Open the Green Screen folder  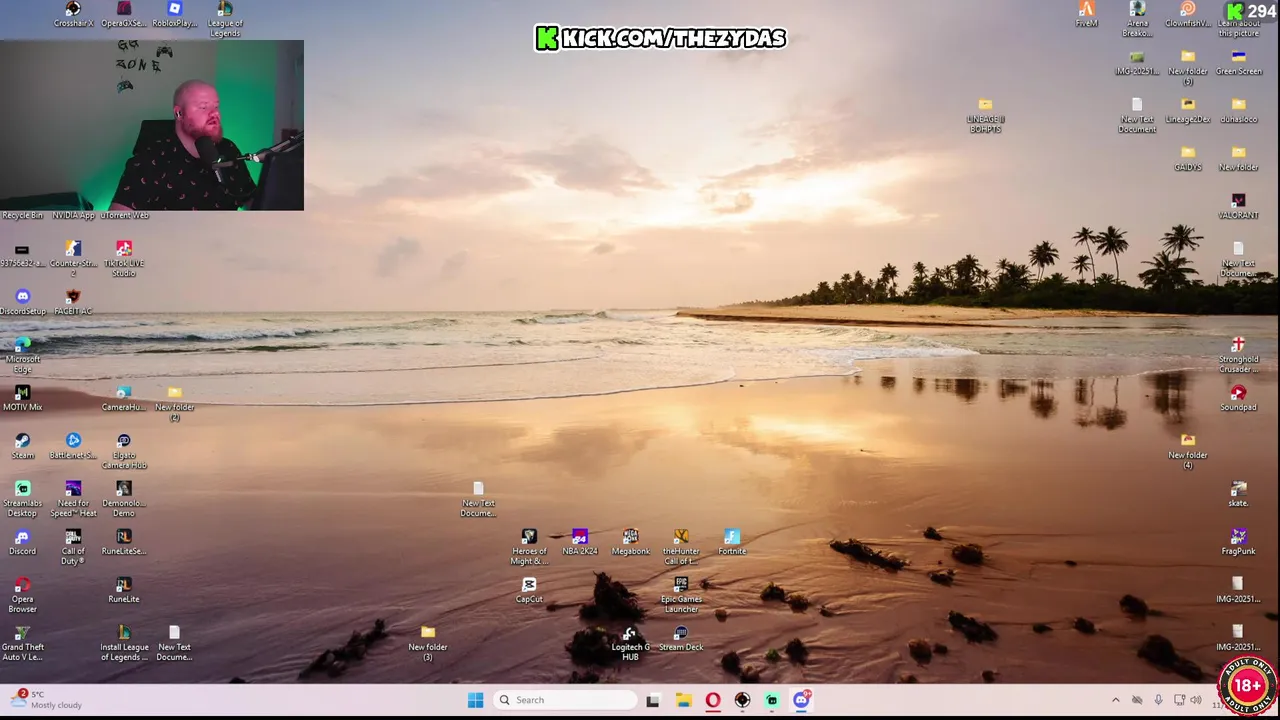pyautogui.click(x=1239, y=62)
